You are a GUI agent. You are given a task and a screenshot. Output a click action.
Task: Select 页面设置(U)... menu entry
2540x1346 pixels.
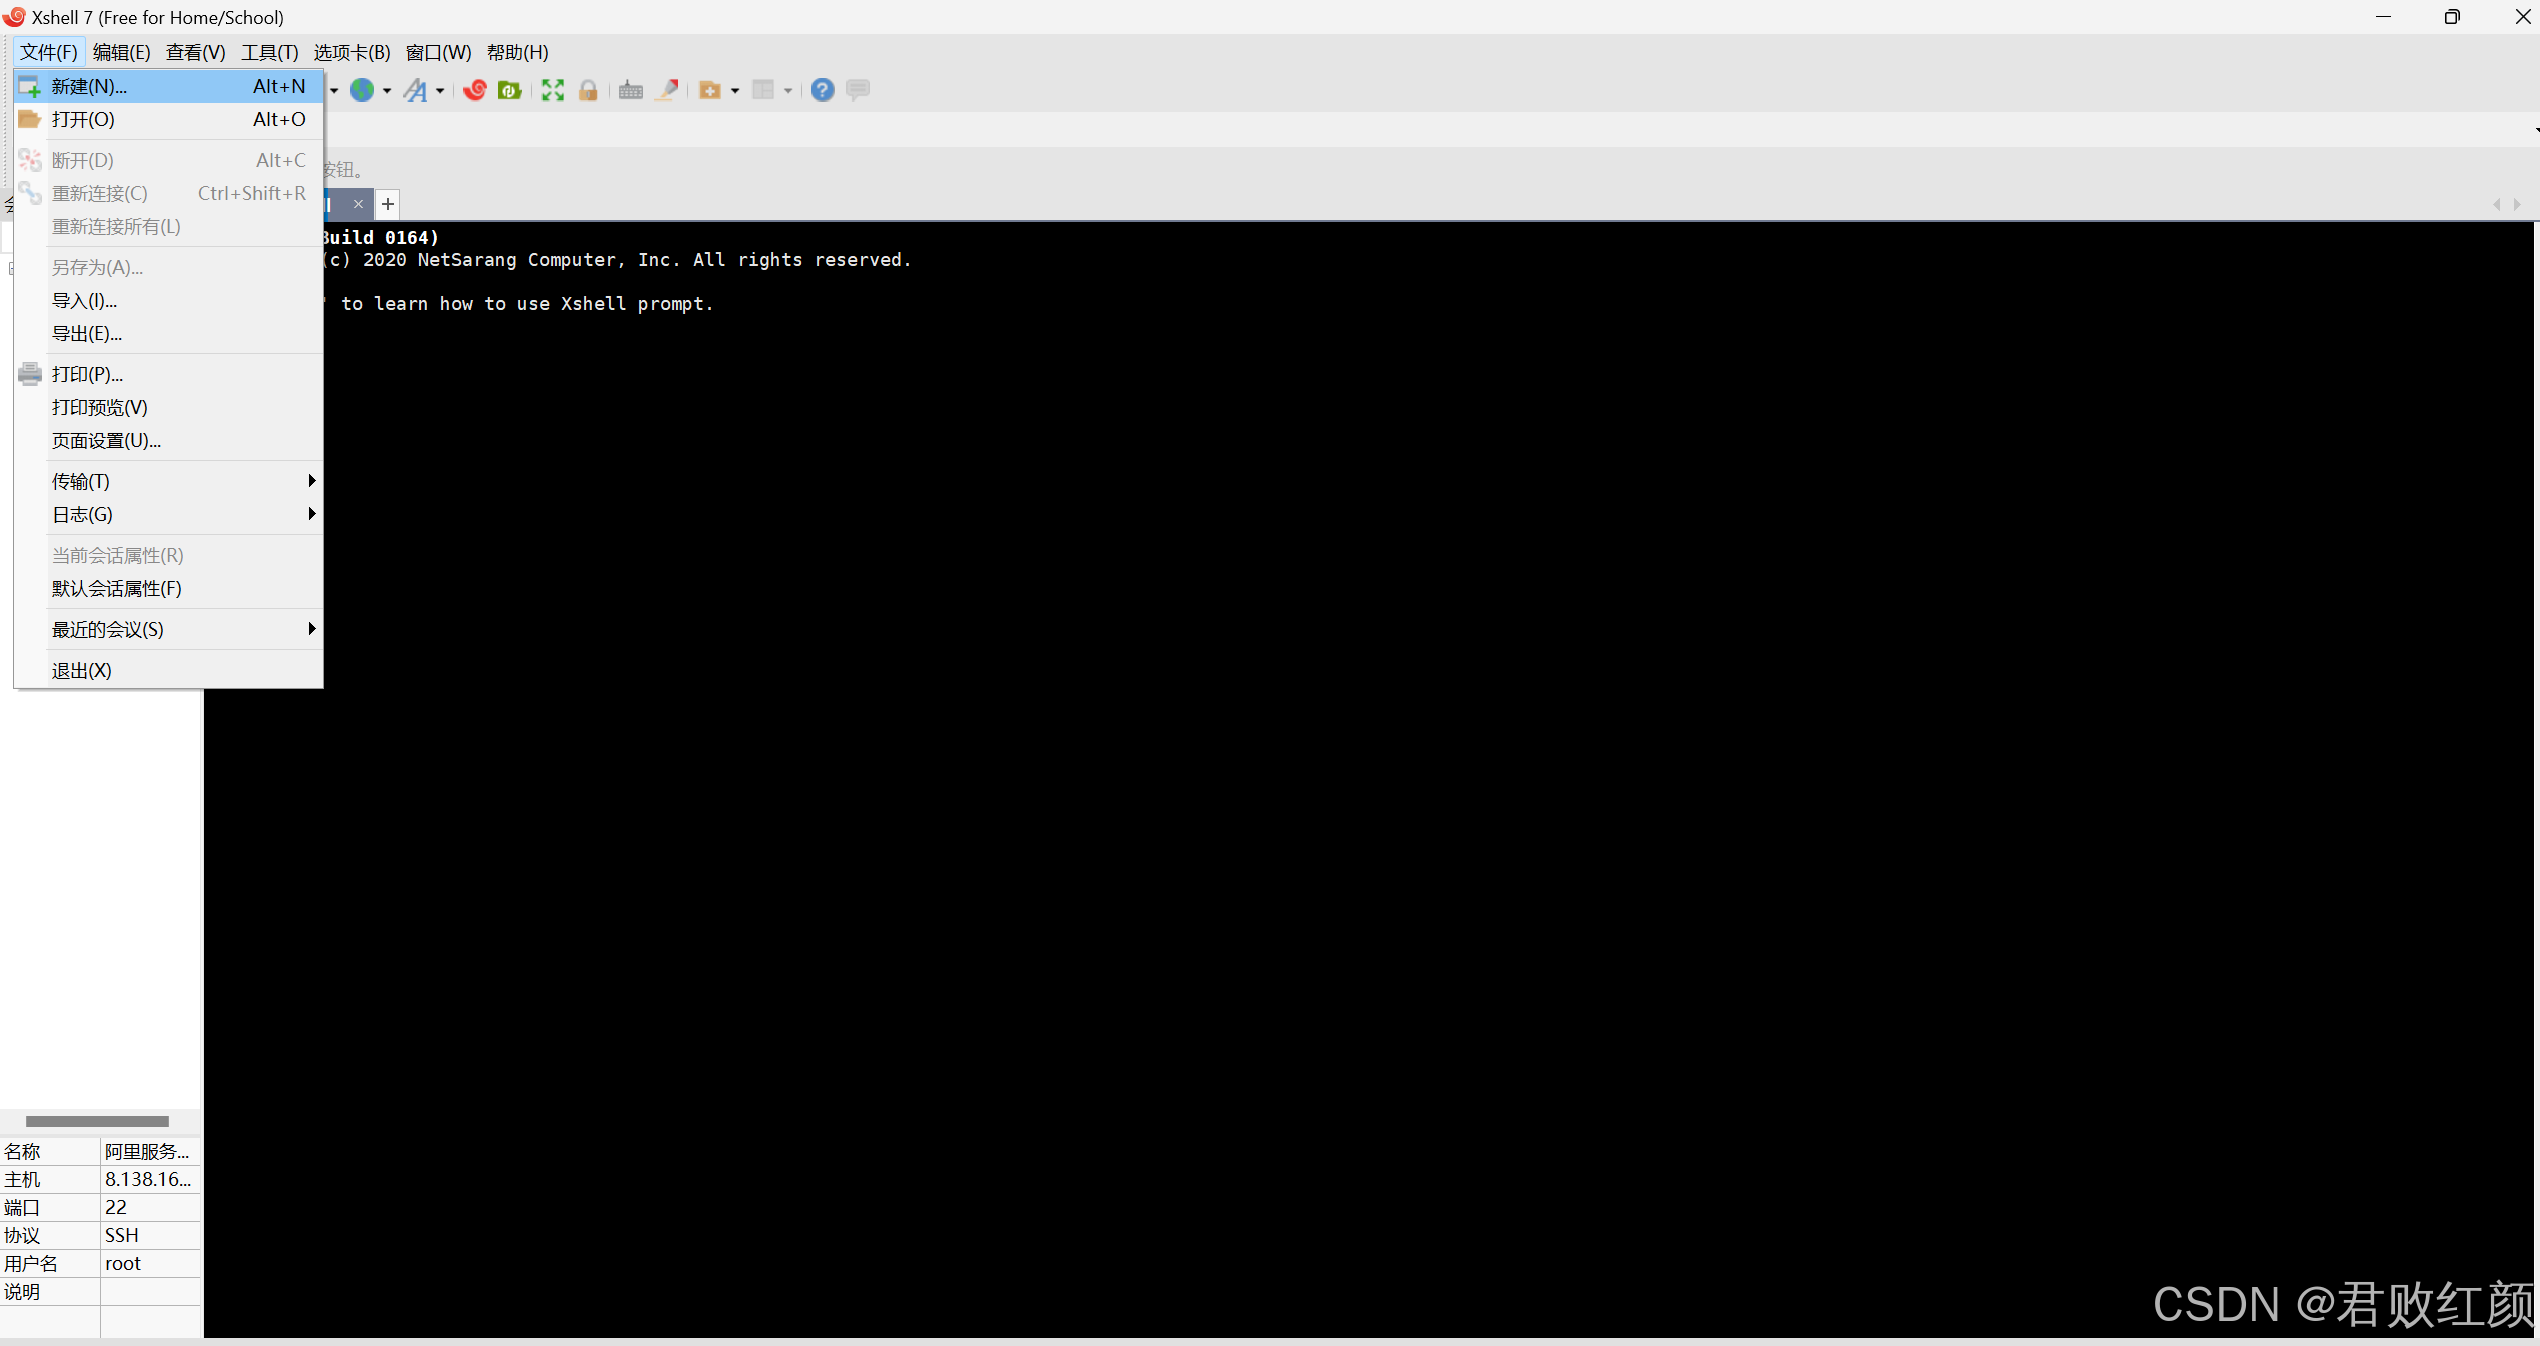coord(169,440)
